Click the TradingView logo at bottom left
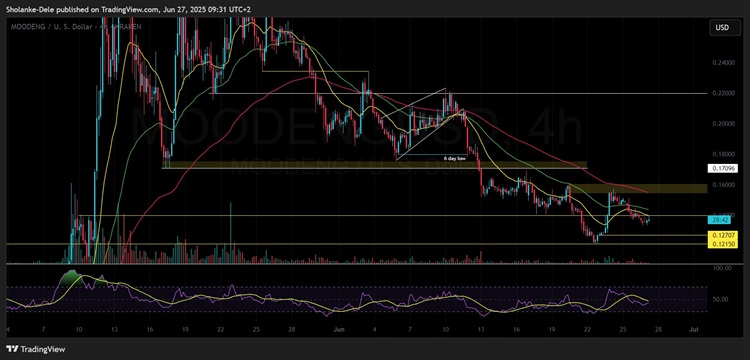 click(36, 349)
